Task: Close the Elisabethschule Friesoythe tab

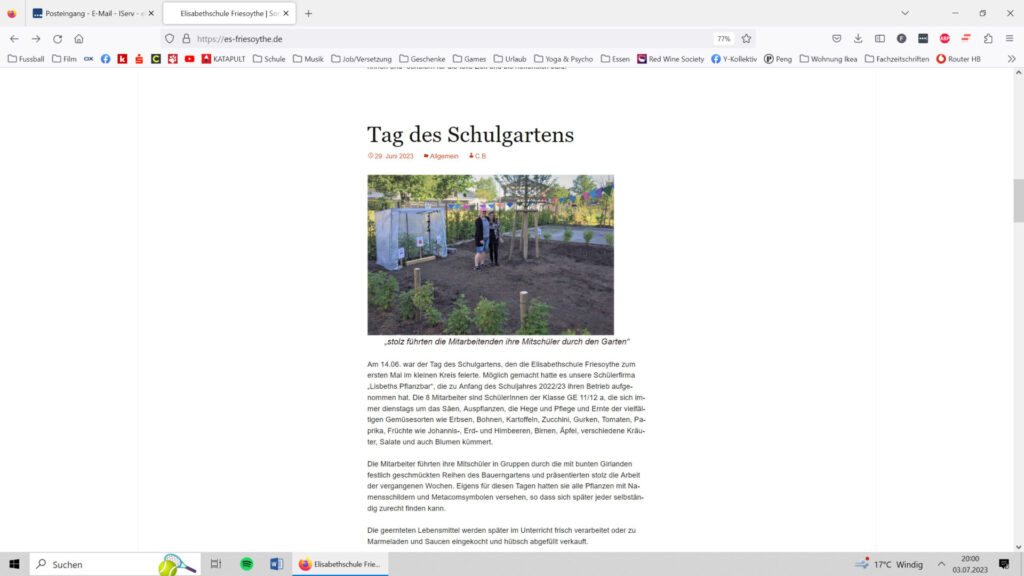Action: tap(286, 13)
